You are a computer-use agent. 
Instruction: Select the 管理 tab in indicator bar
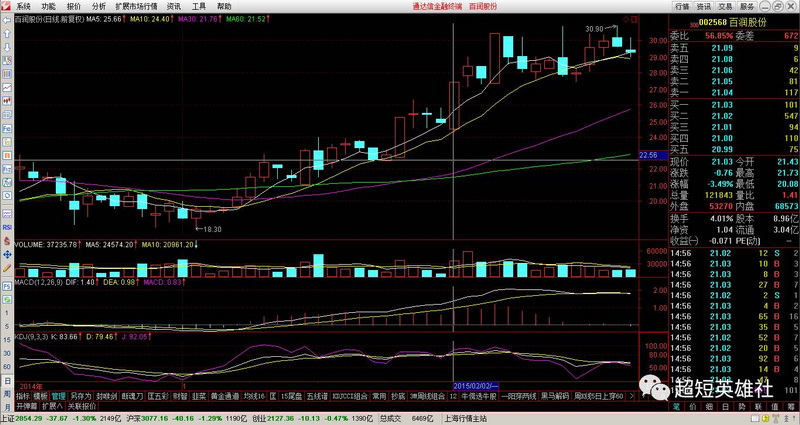pos(58,396)
